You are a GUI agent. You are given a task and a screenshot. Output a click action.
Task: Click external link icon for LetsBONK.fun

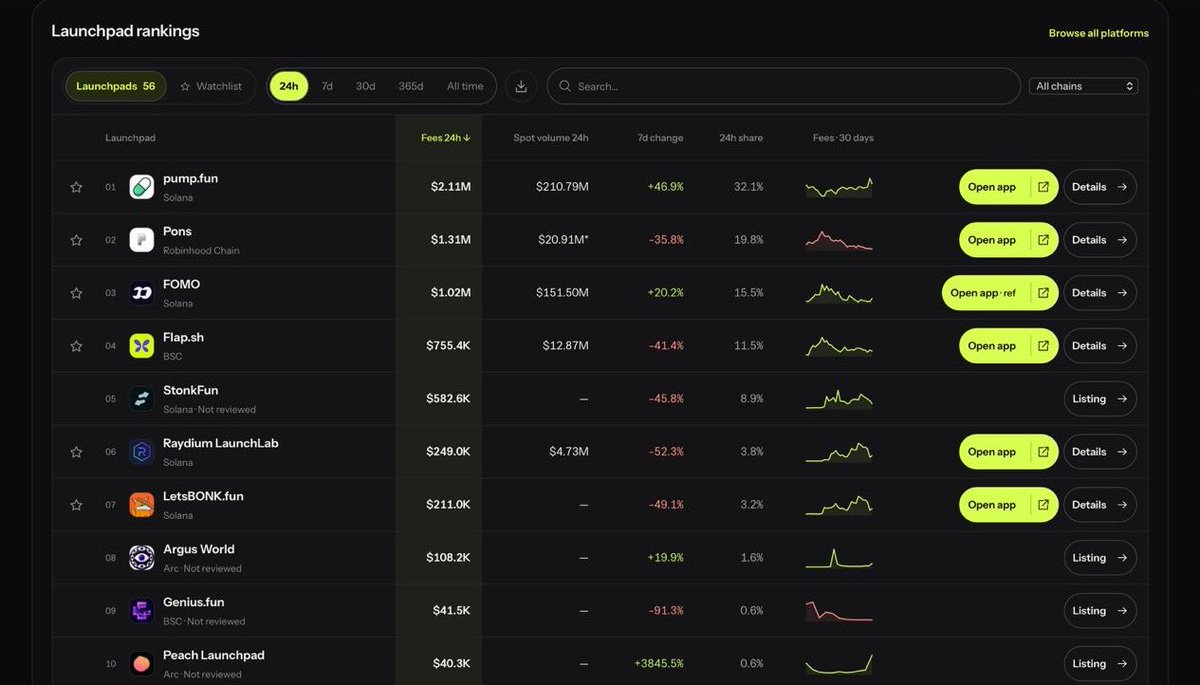click(1043, 505)
